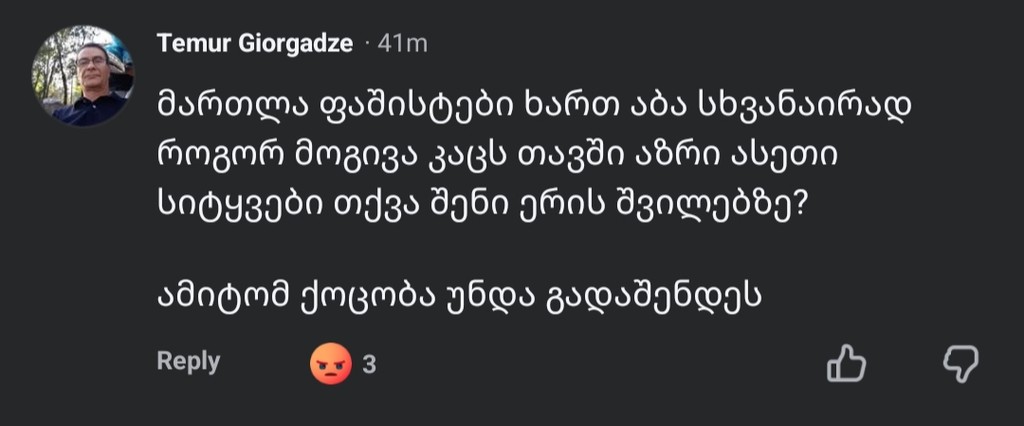Viewport: 1024px width, 426px height.
Task: Click the word სიტყვები in the comment
Action: pyautogui.click(x=235, y=204)
